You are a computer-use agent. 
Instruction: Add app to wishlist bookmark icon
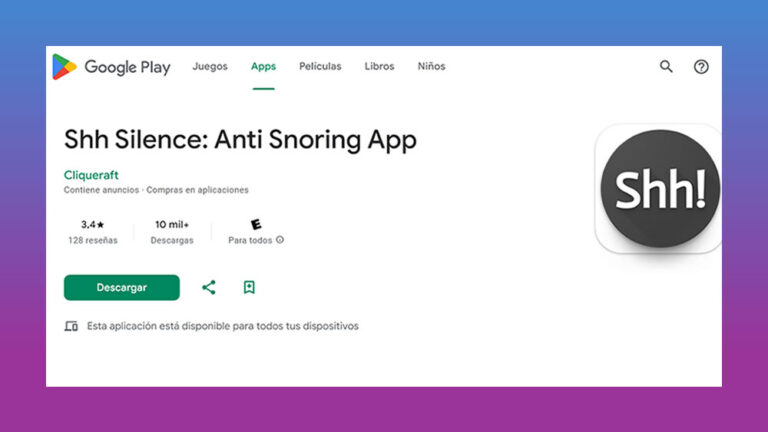(x=249, y=288)
